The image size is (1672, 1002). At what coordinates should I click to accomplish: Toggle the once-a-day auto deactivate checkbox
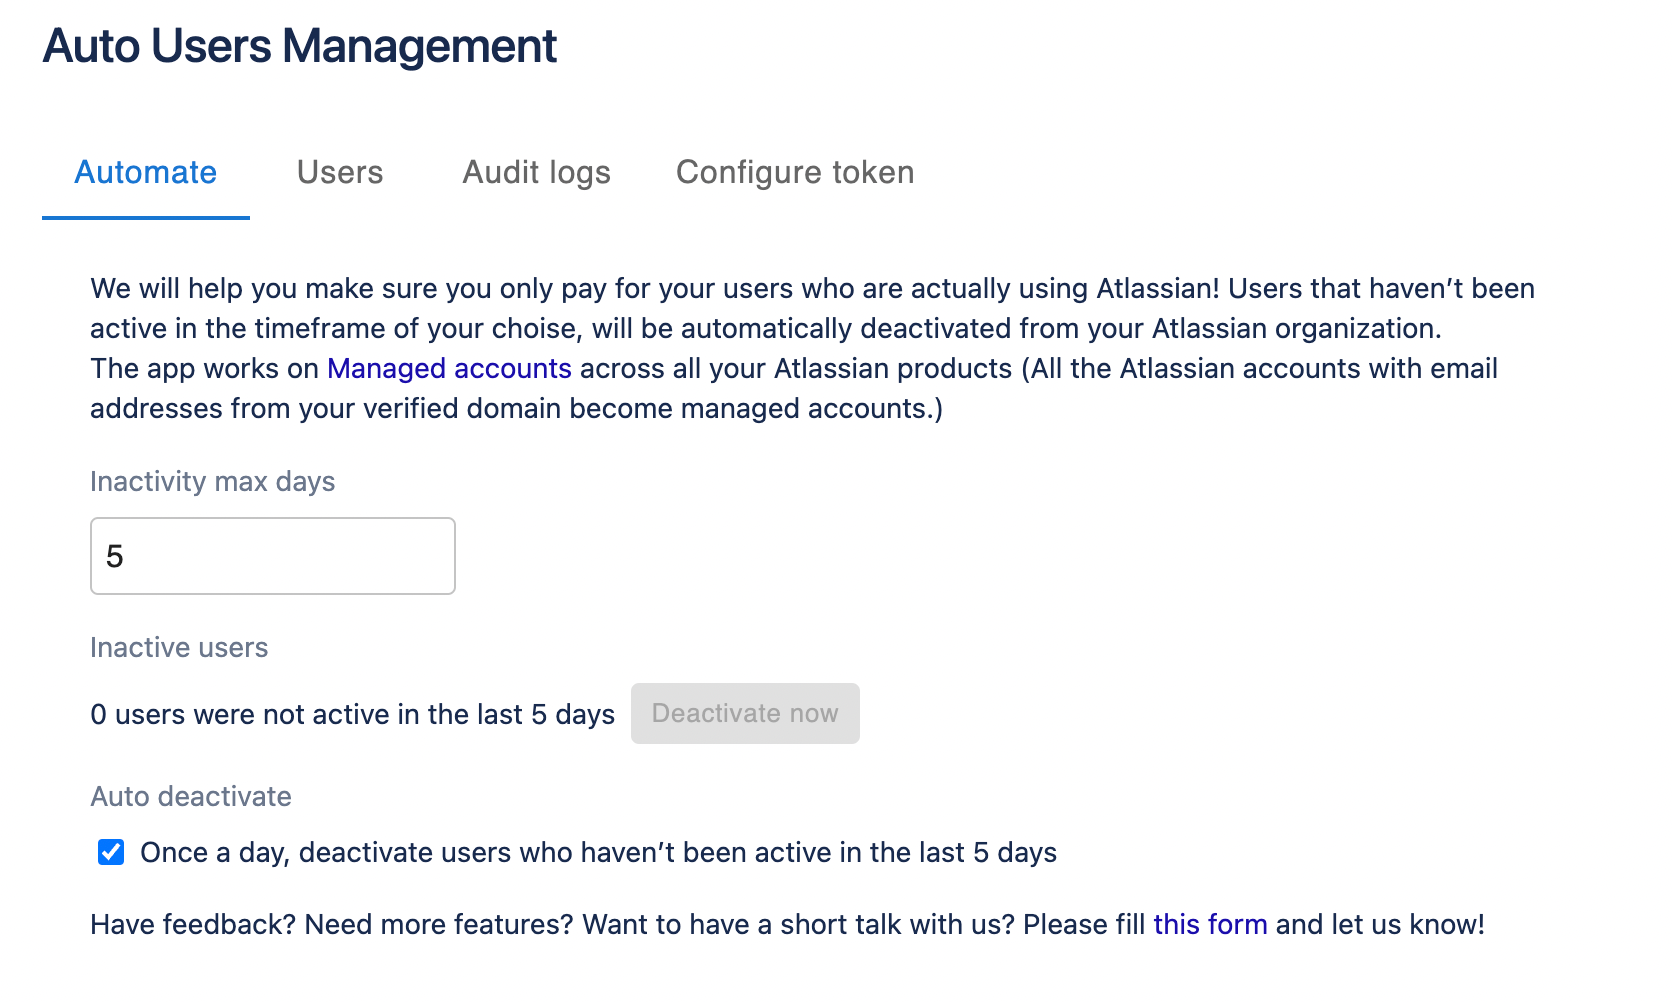111,852
